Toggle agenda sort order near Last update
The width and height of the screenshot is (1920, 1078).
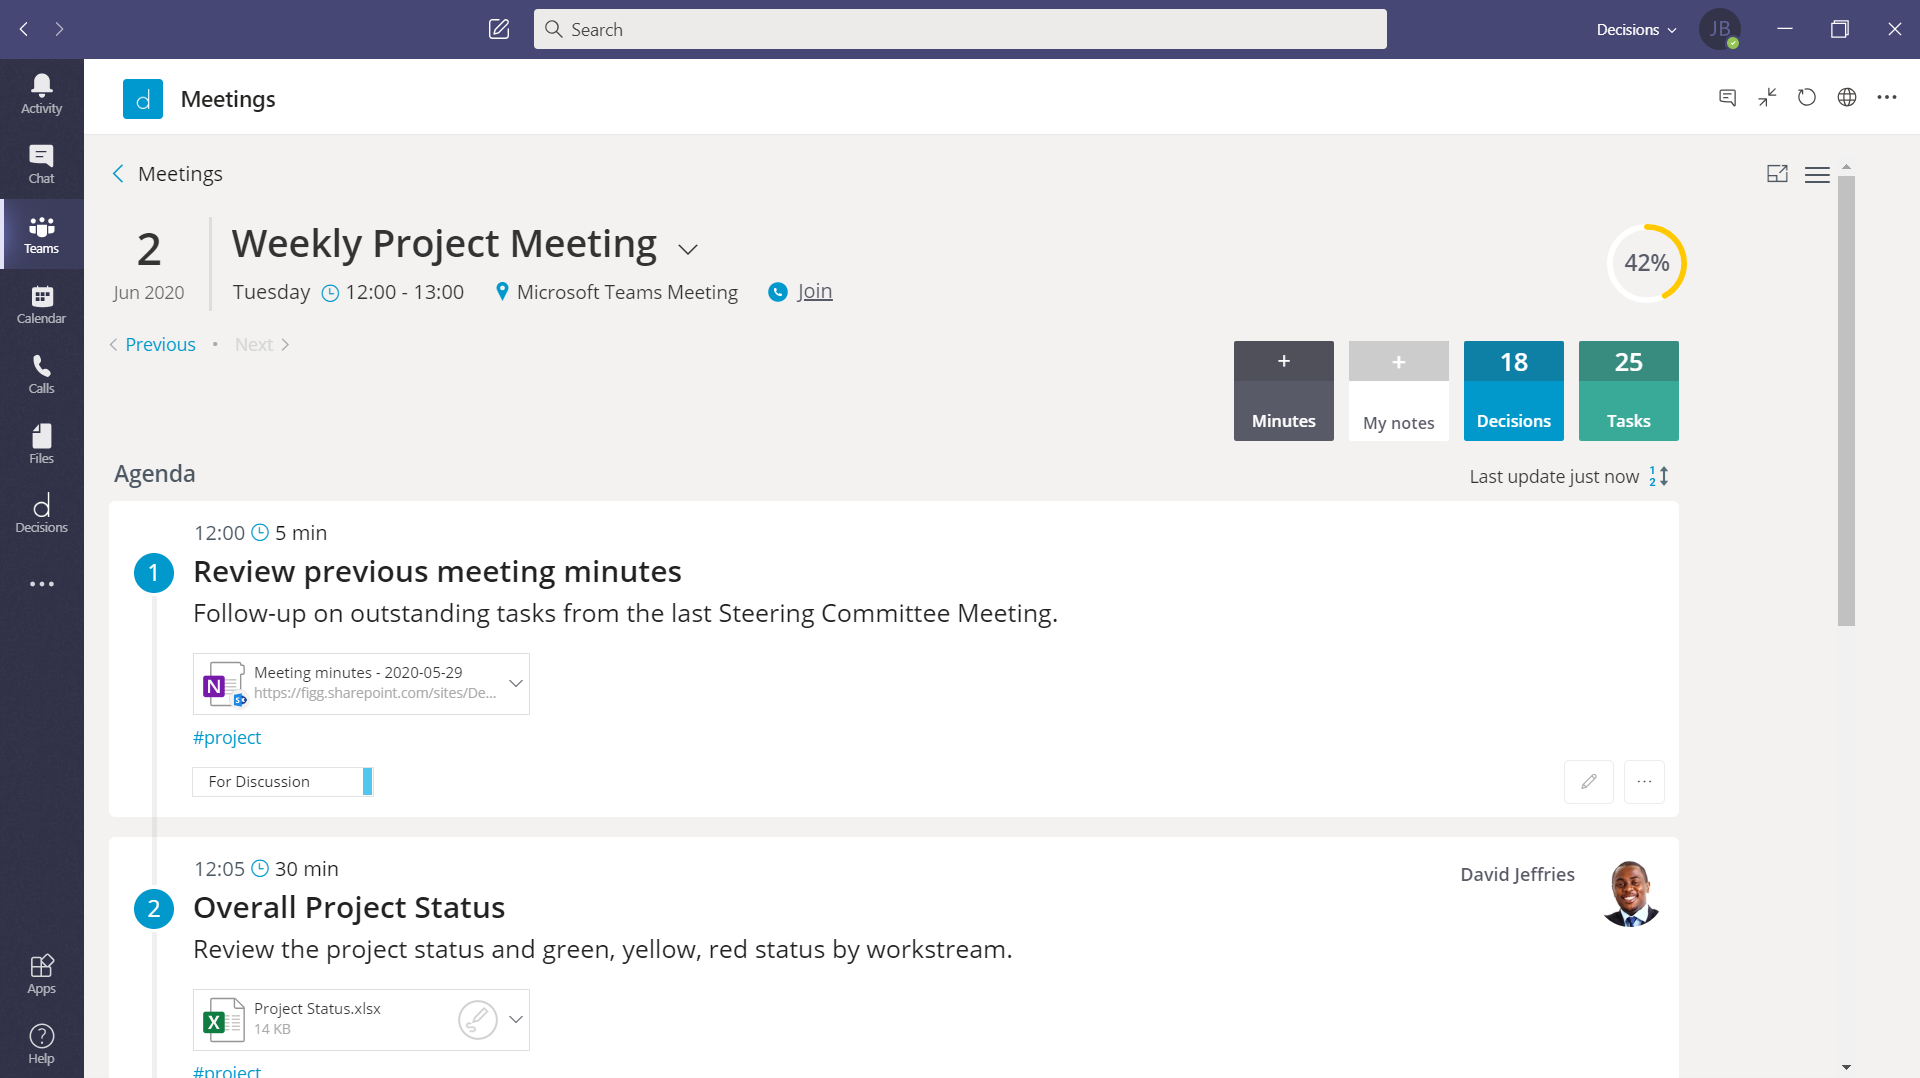coord(1656,476)
